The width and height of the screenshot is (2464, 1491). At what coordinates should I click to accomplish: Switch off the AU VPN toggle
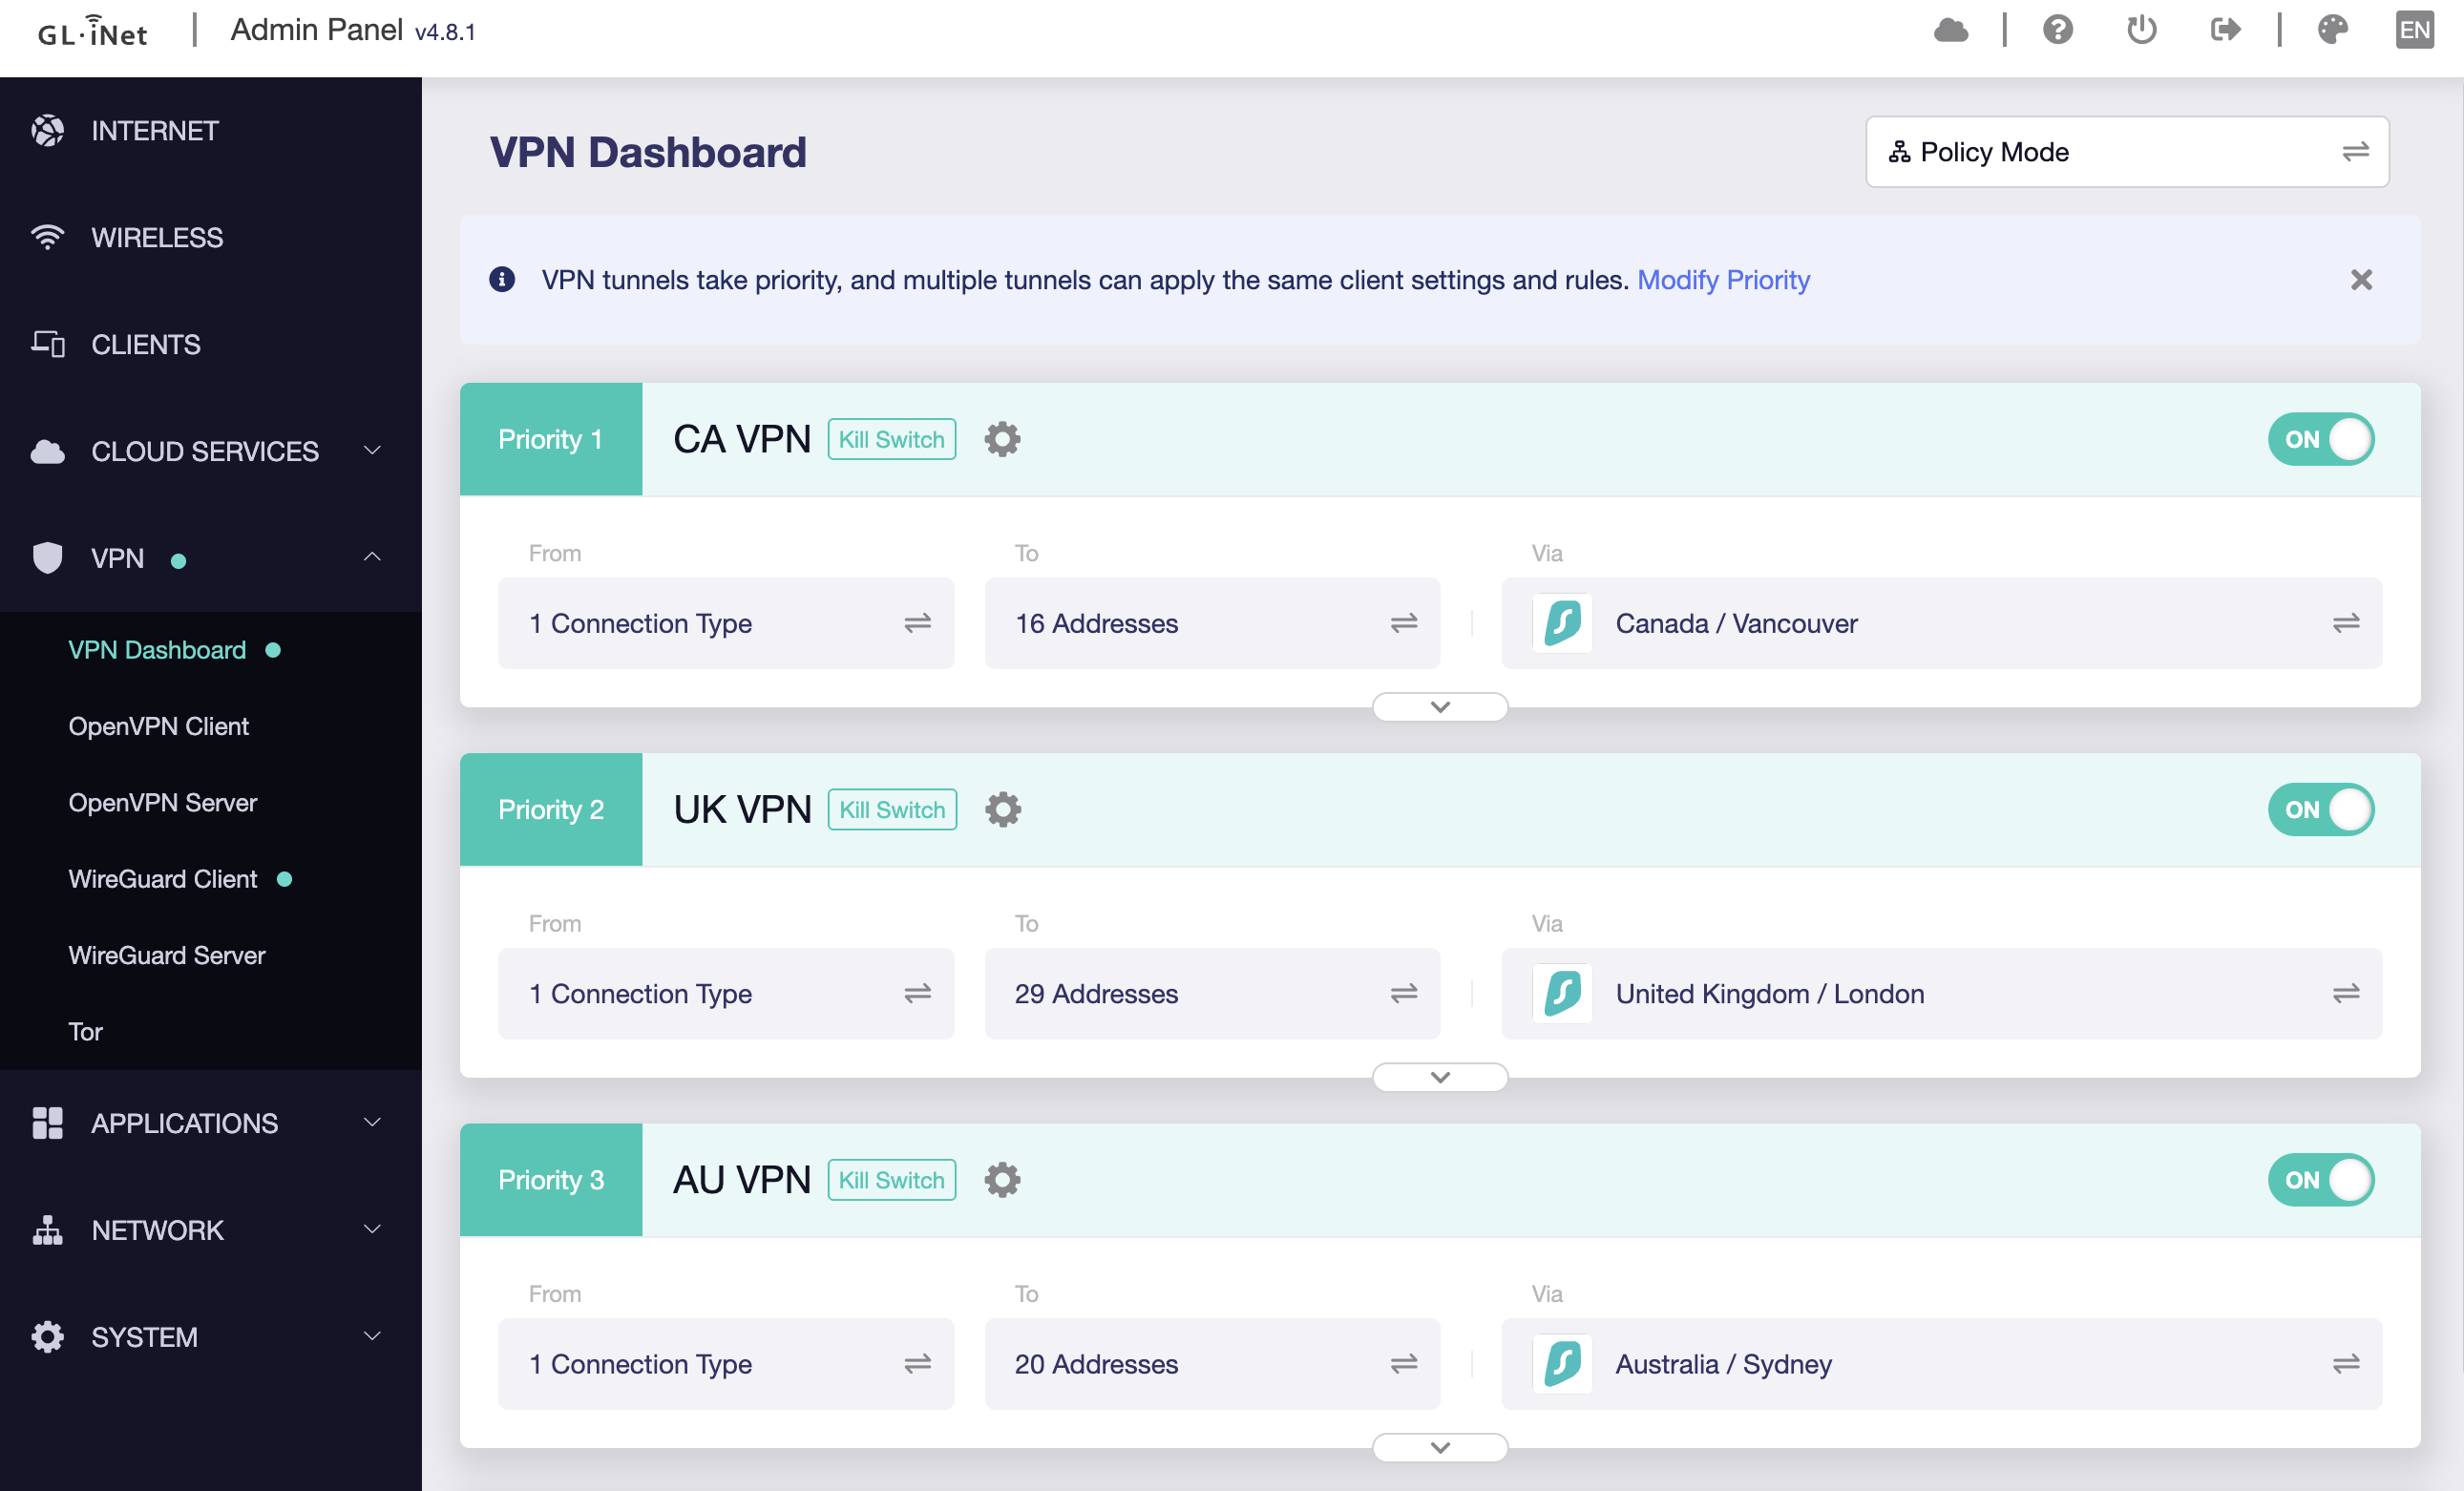(2320, 1180)
